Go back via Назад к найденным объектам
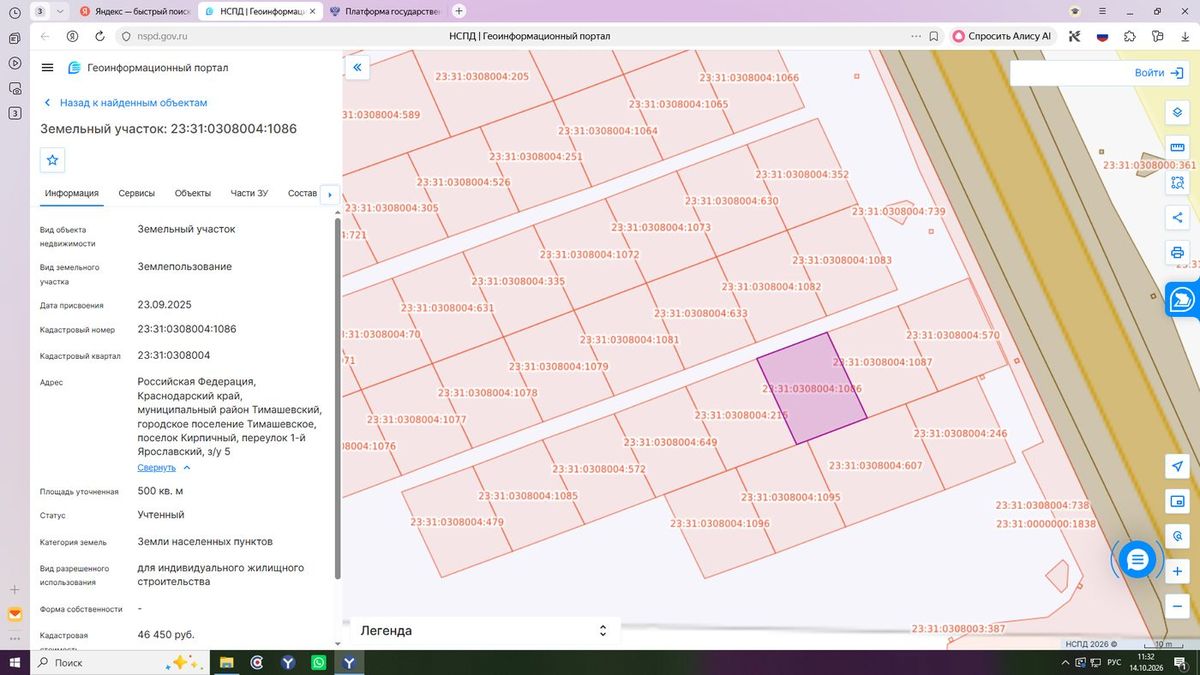 126,103
